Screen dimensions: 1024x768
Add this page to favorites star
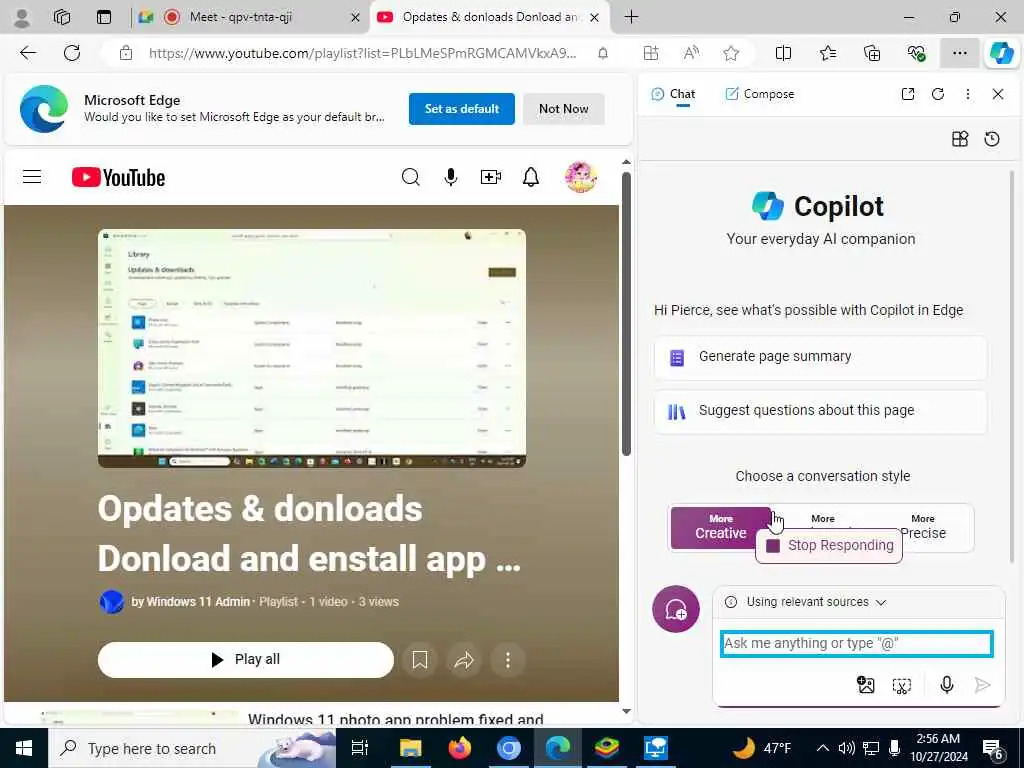point(731,53)
